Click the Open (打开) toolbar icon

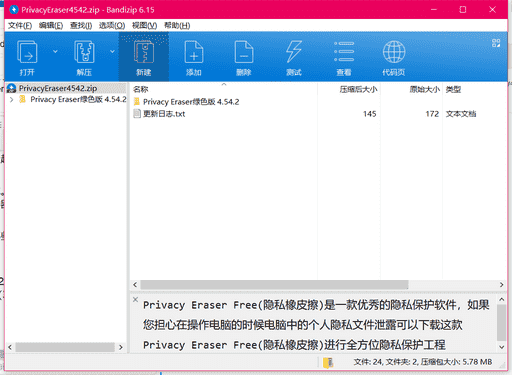coord(27,52)
